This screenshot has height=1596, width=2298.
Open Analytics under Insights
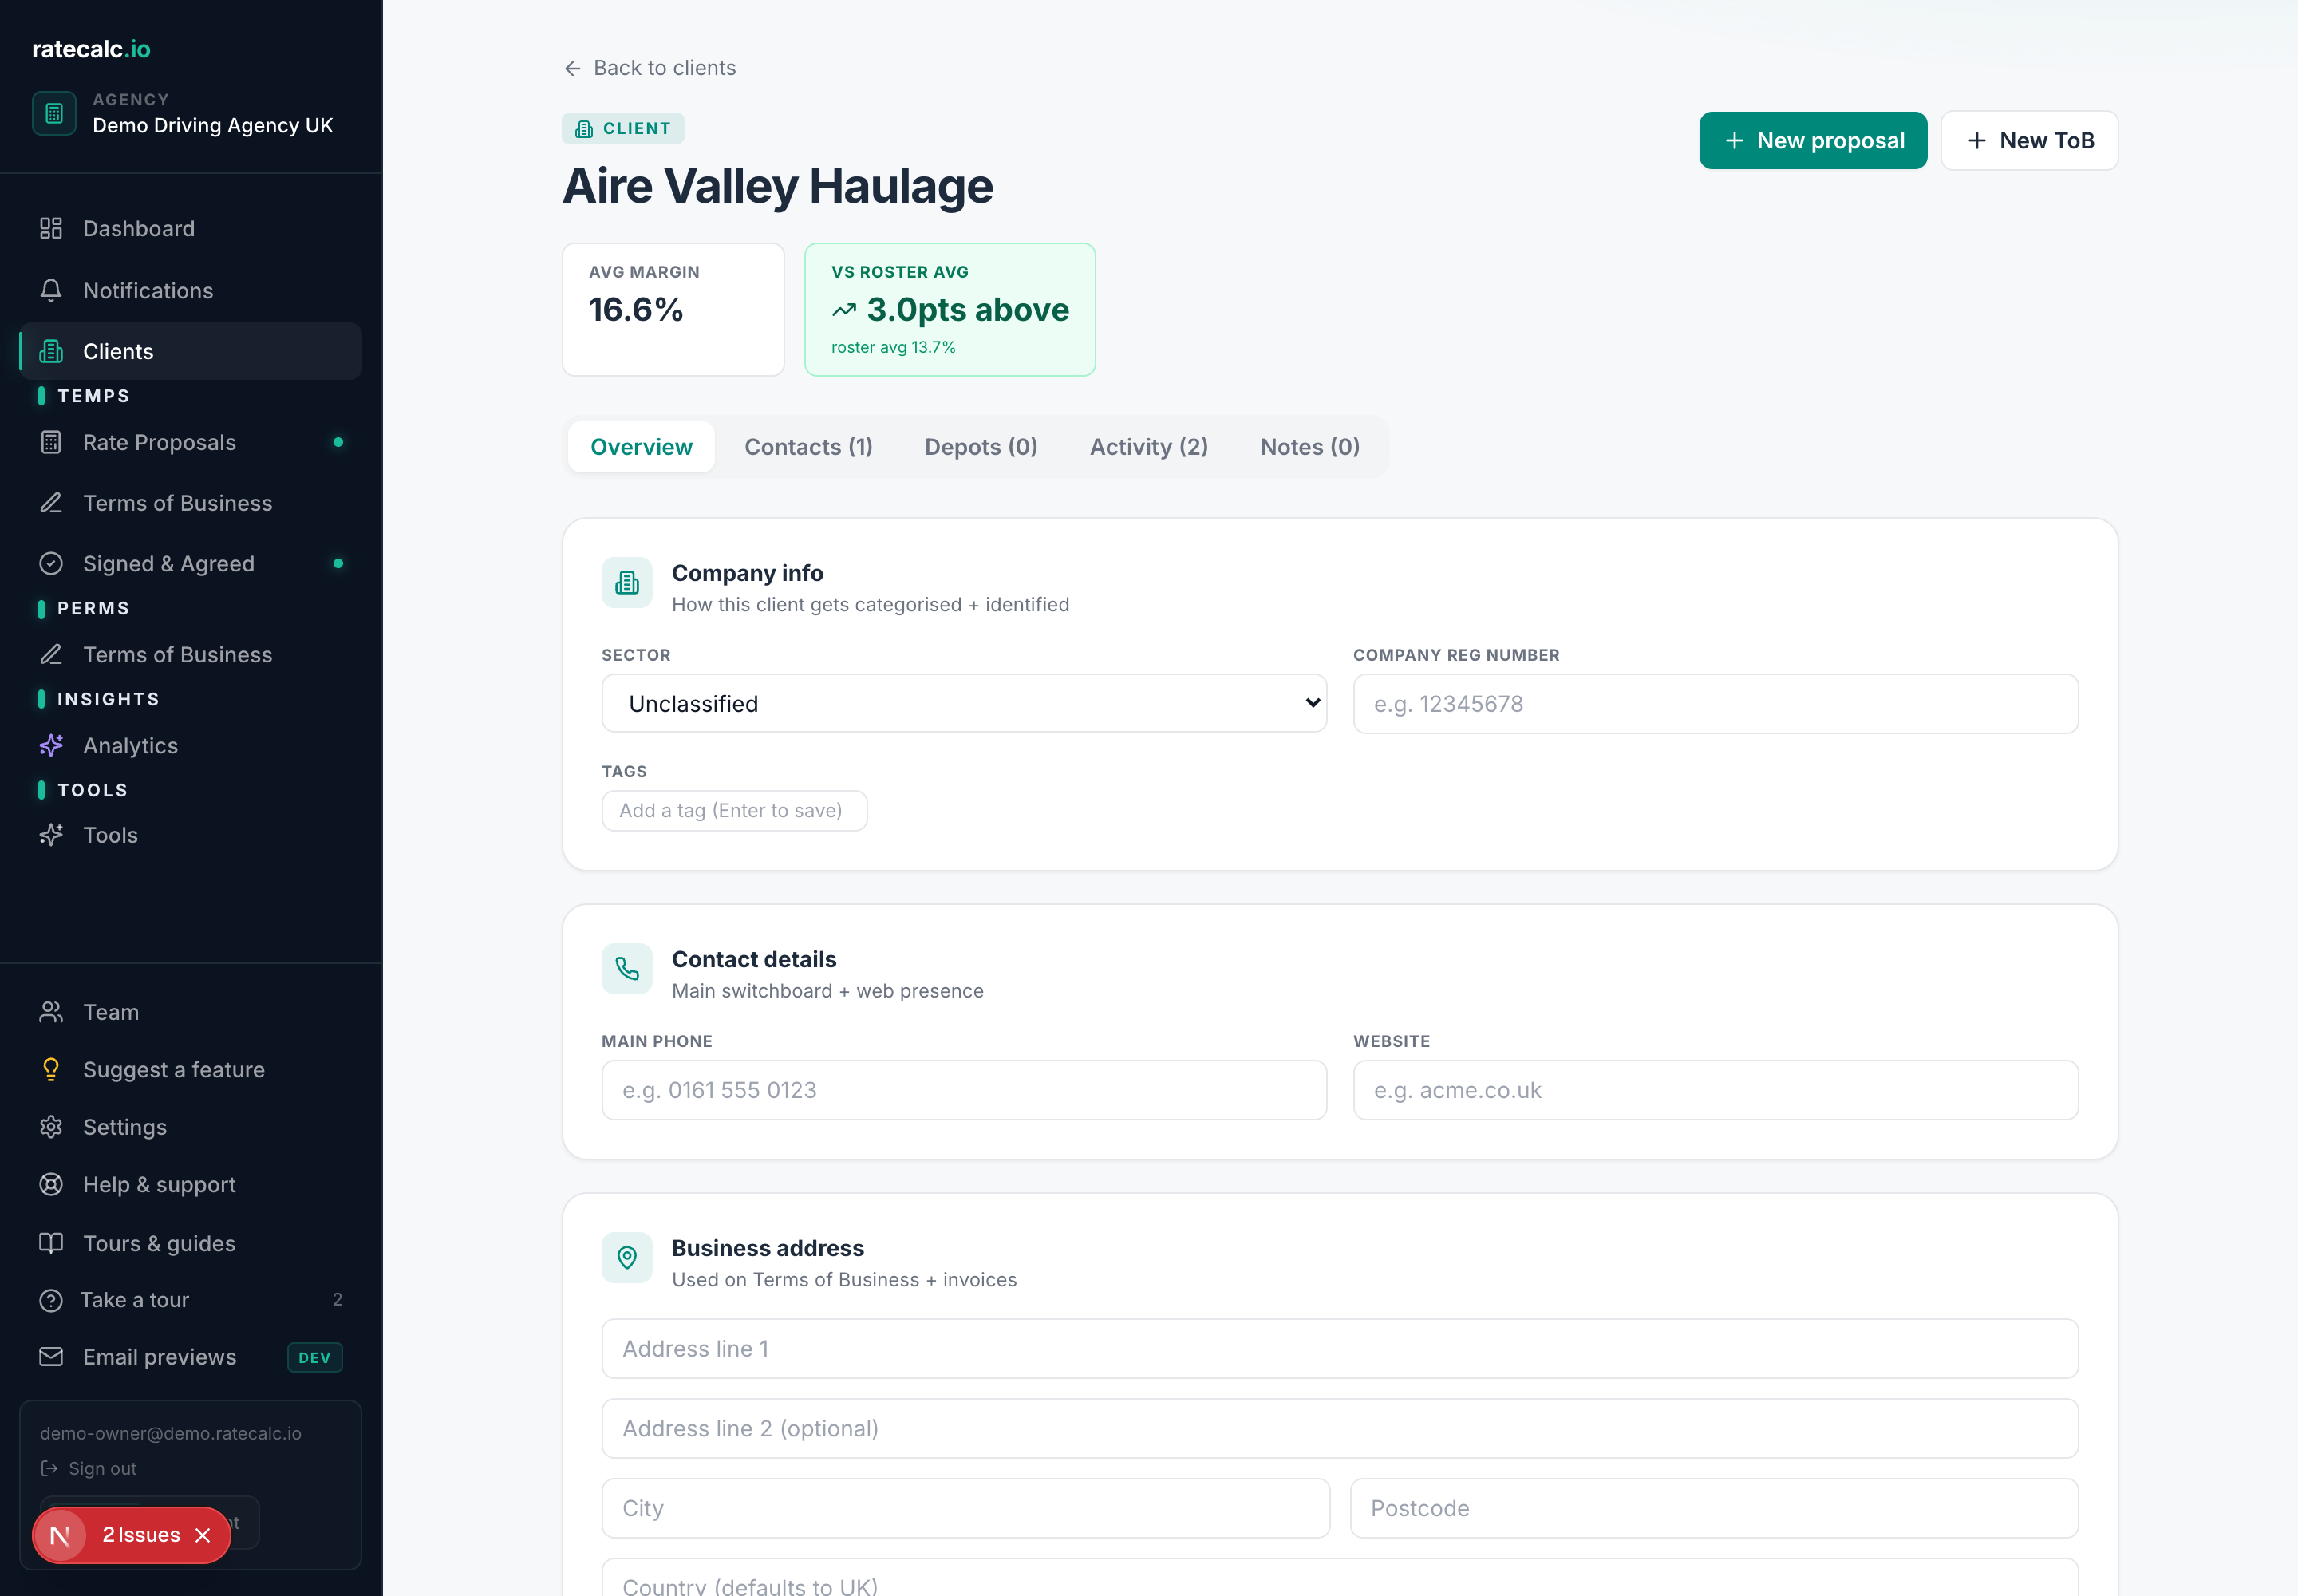(191, 746)
